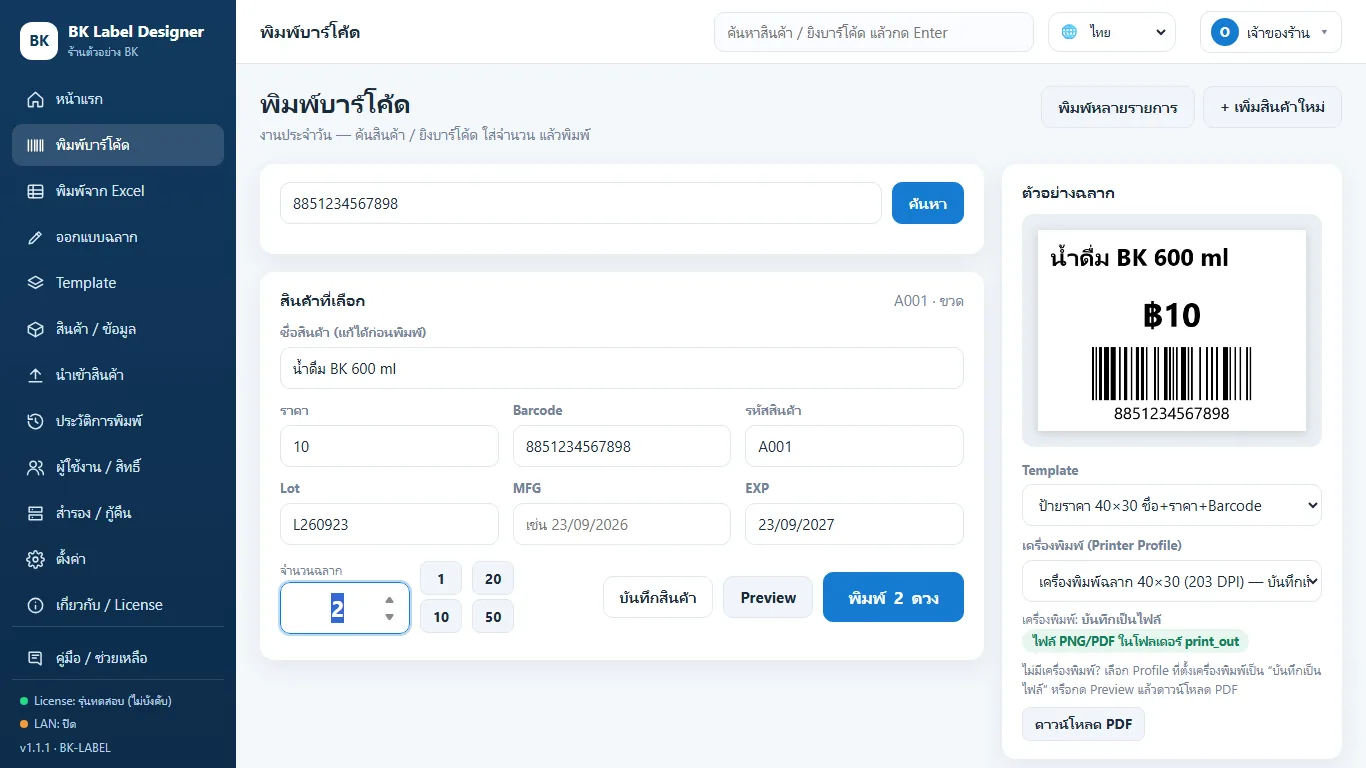Image resolution: width=1366 pixels, height=768 pixels.
Task: Click the top product search field
Action: tap(874, 32)
